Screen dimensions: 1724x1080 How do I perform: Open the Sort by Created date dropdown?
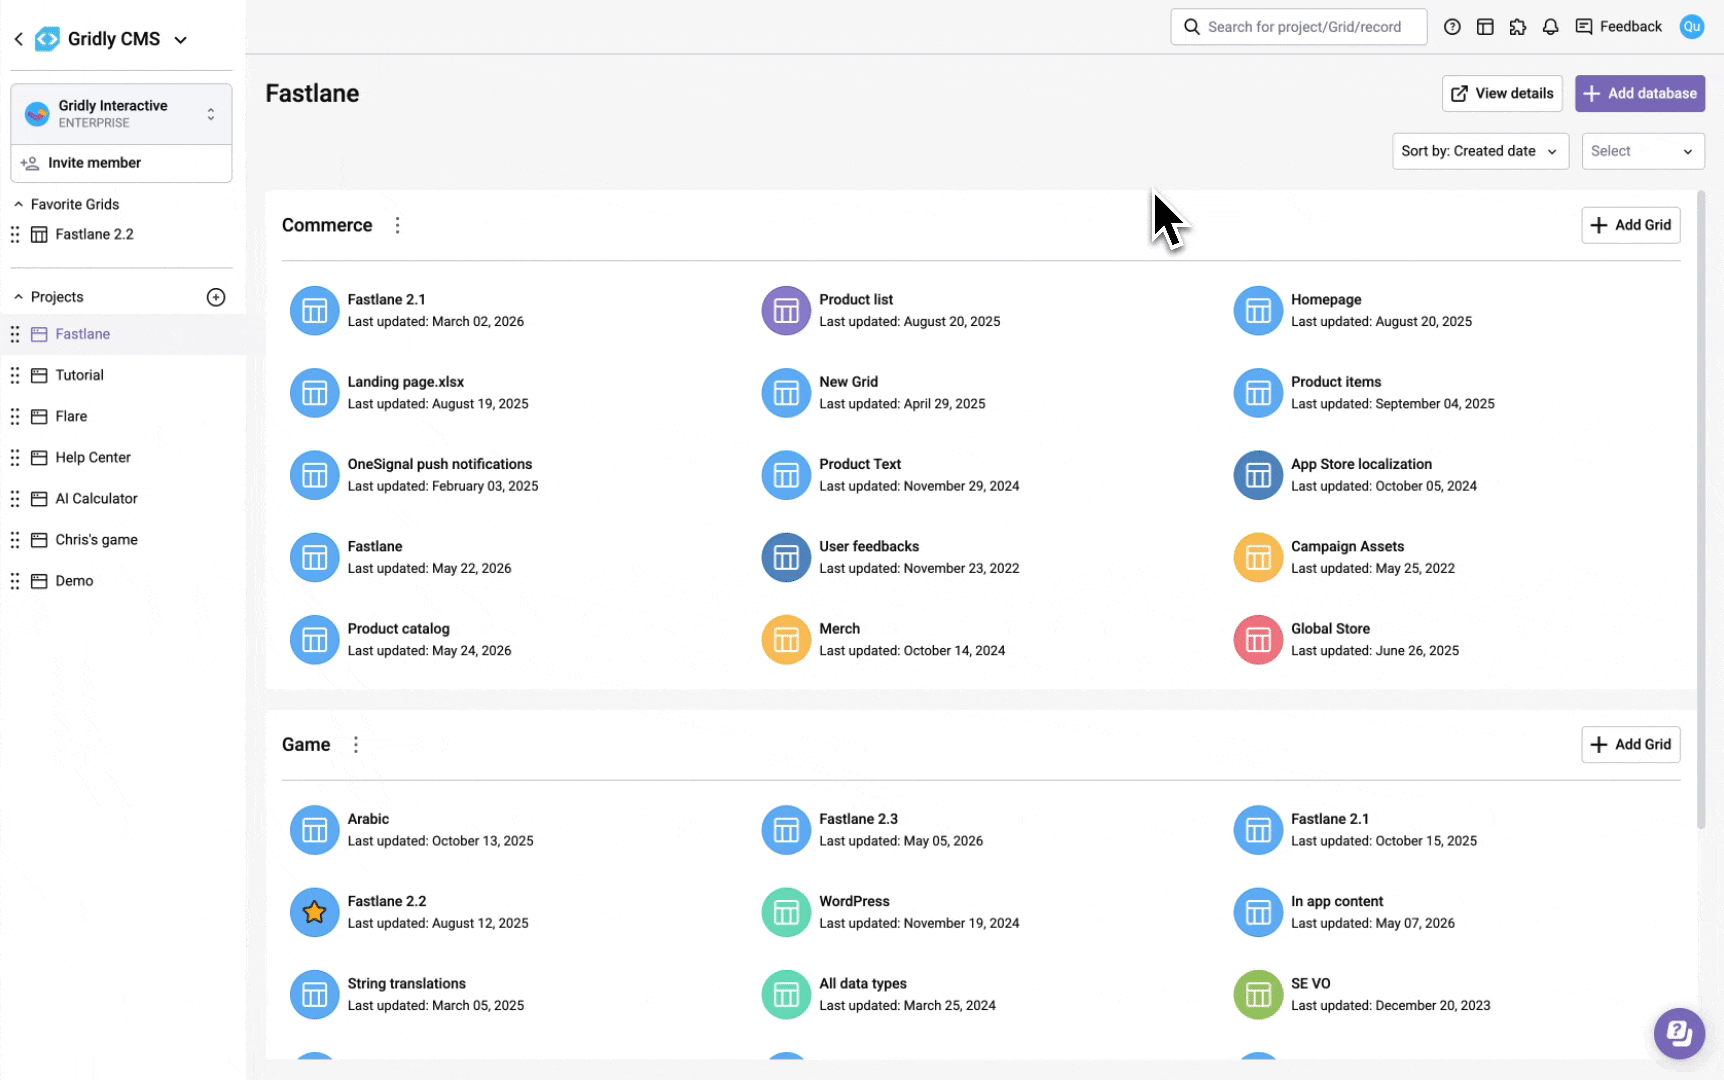1480,151
